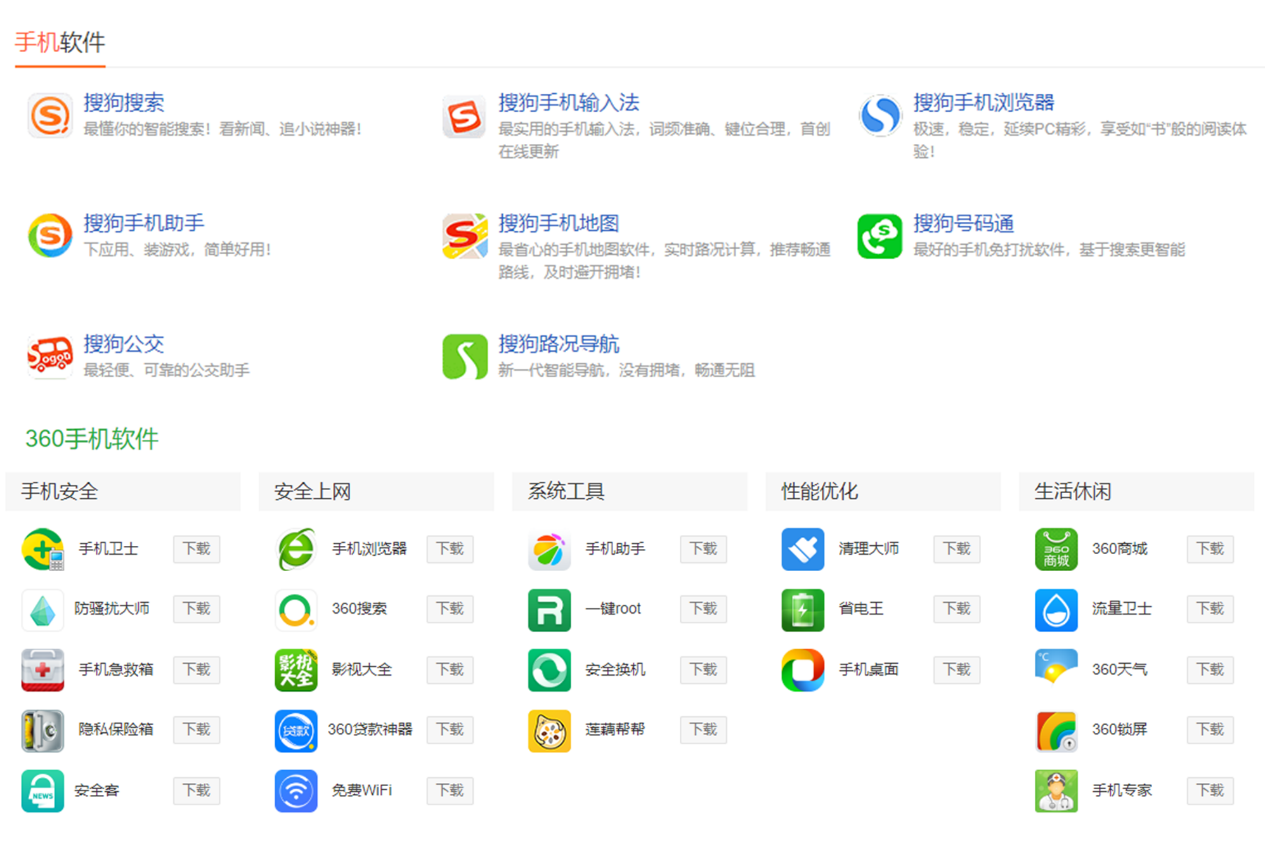Click the 360贷款神器 icon
The height and width of the screenshot is (852, 1265).
pos(296,730)
